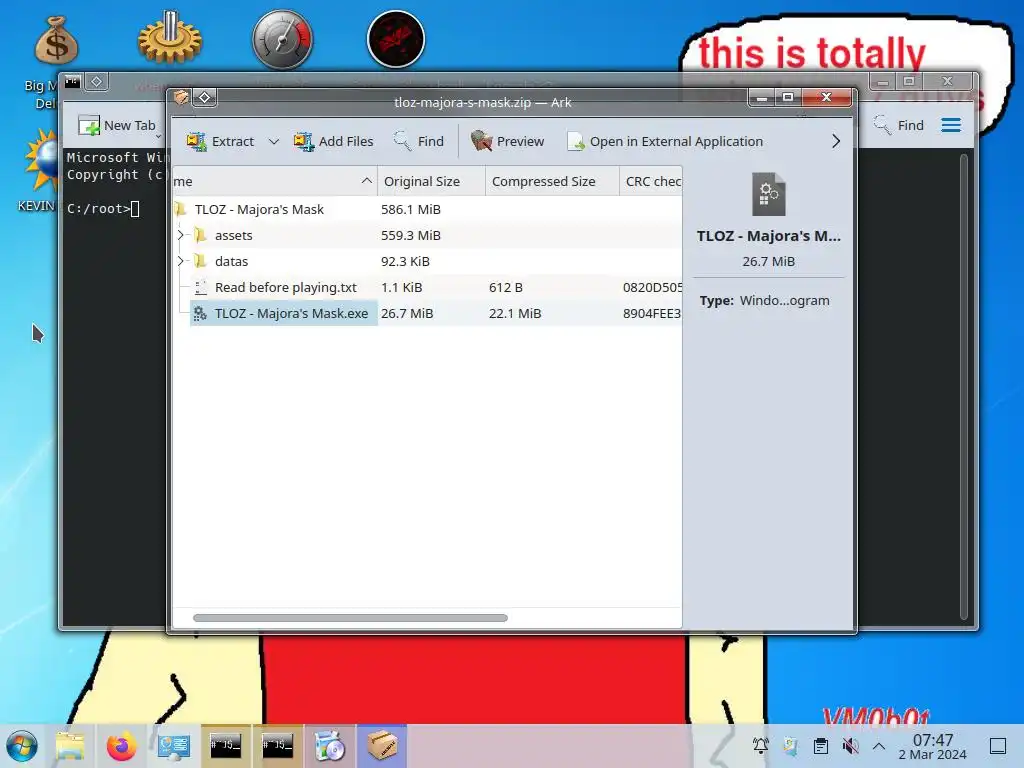Open the speedometer gauge desktop icon

tap(283, 40)
